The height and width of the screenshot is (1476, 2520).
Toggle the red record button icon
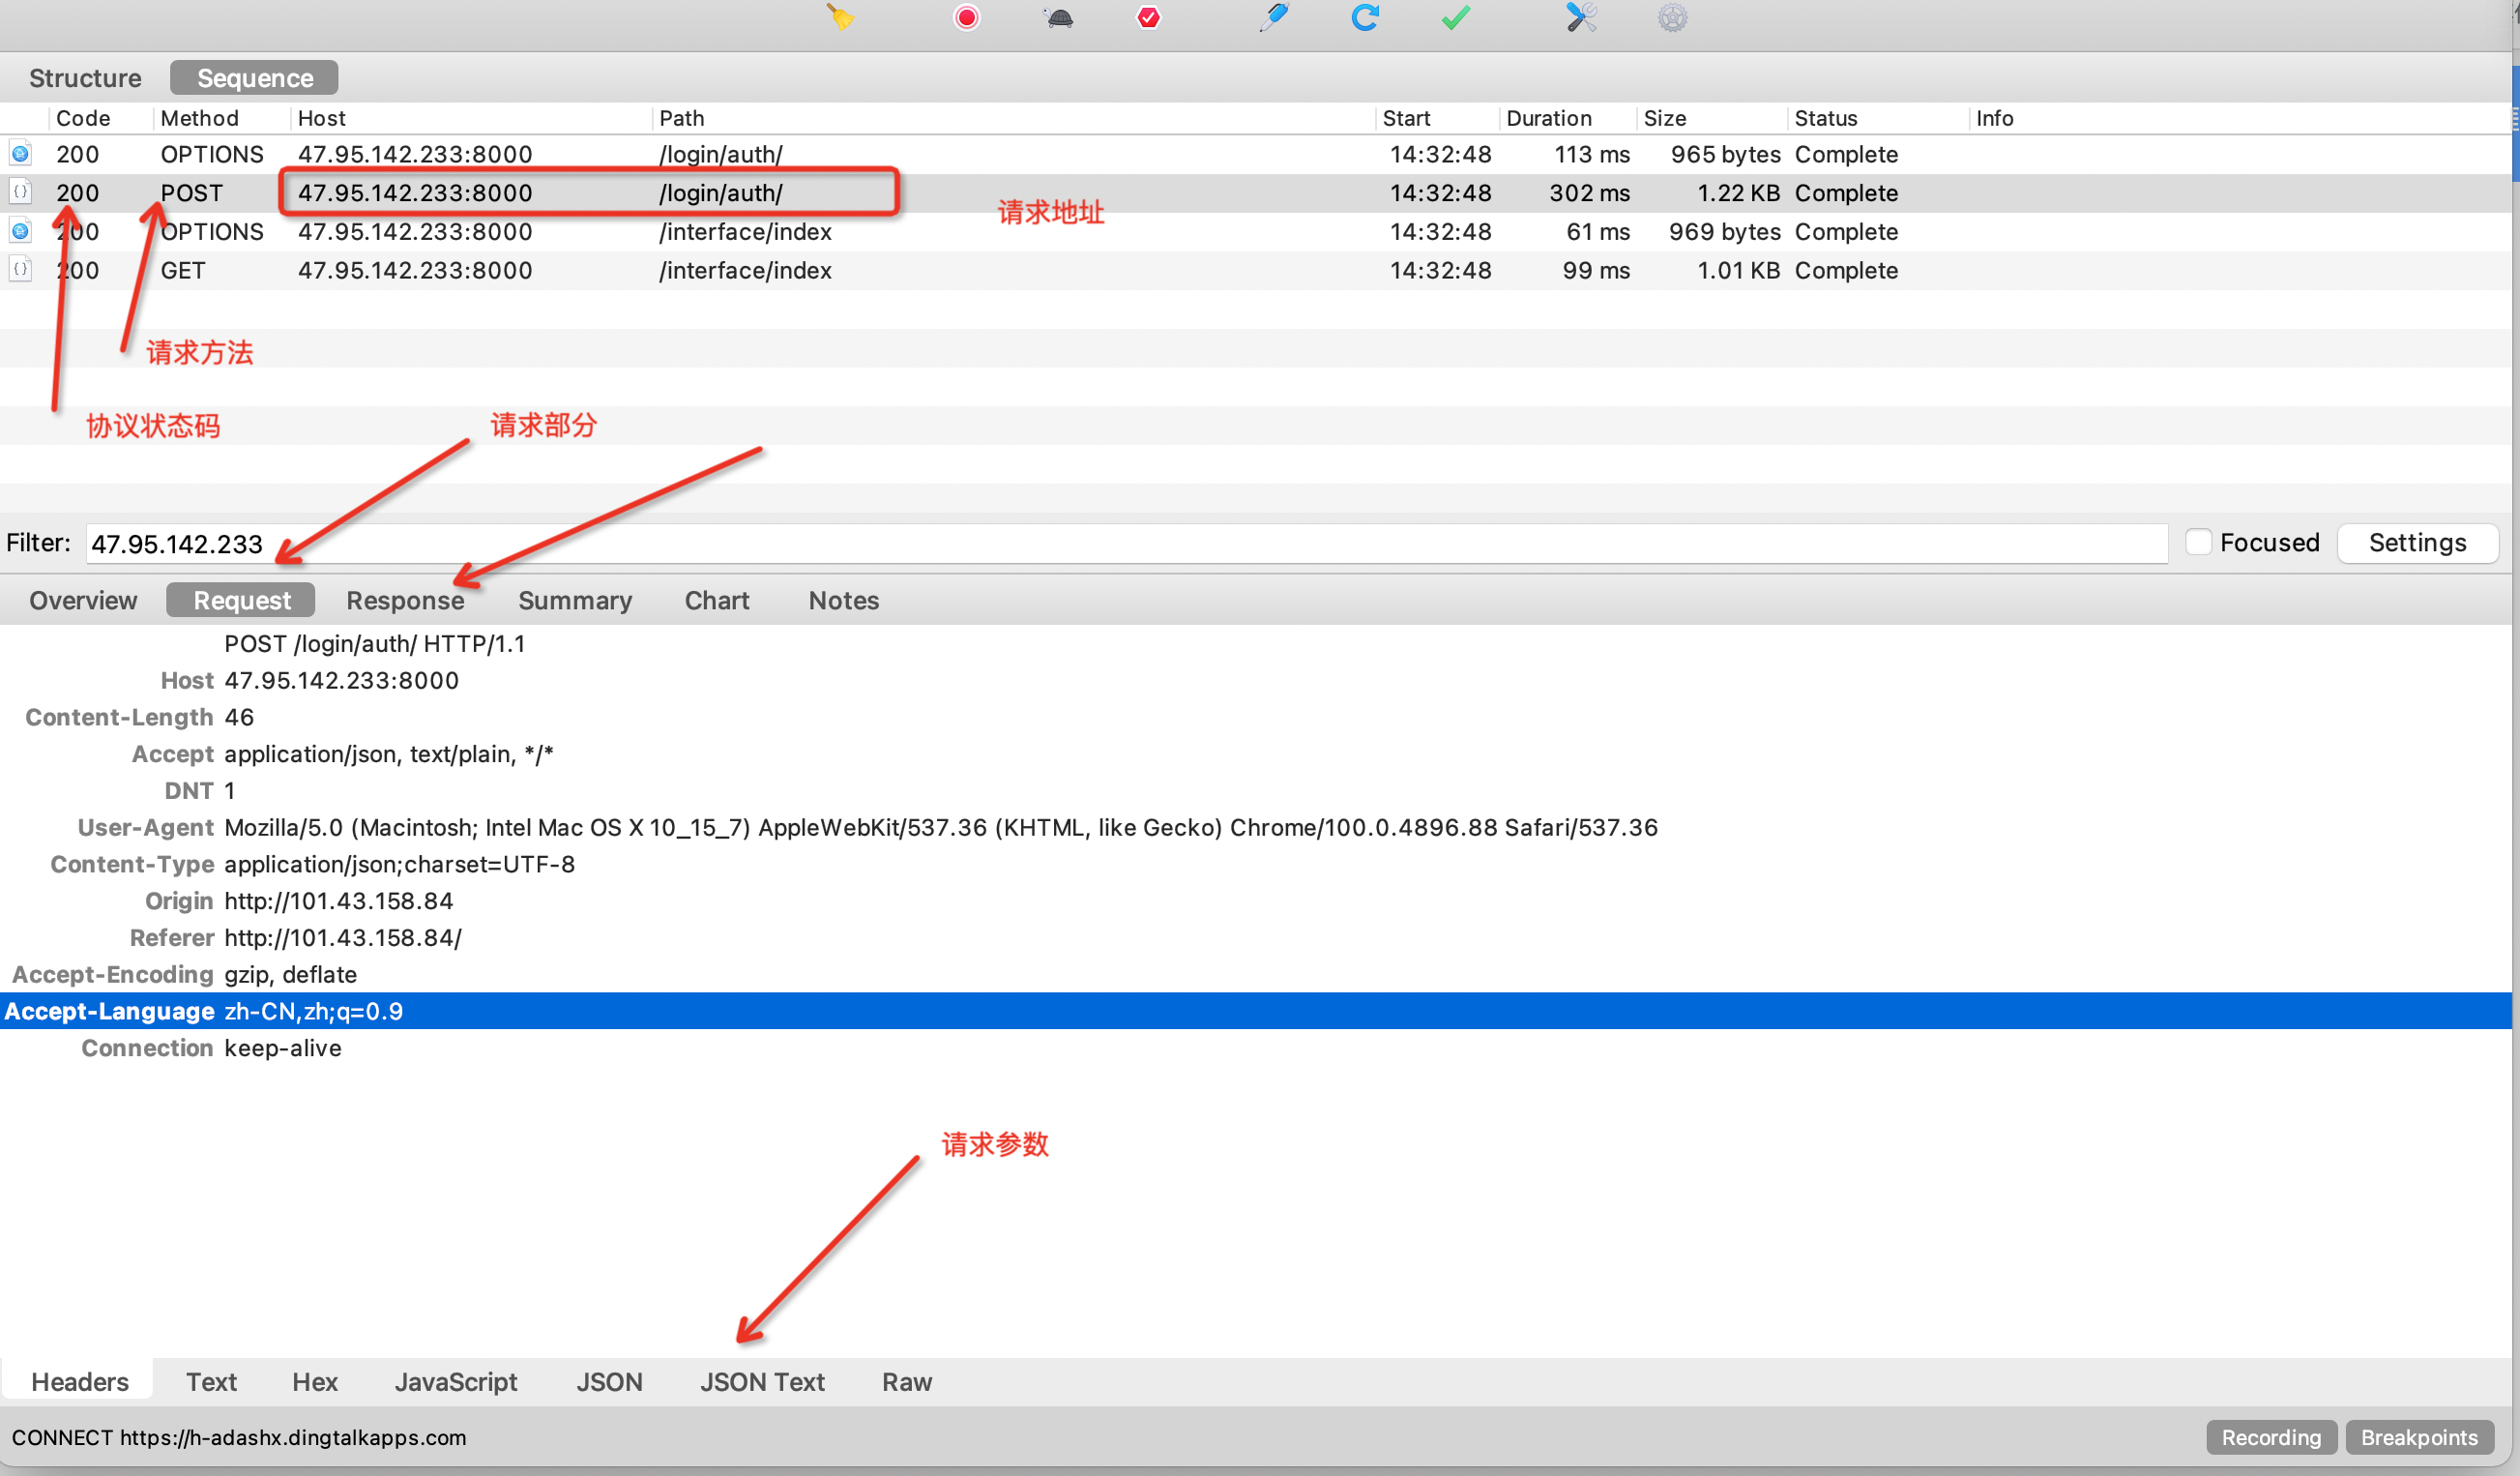966,18
